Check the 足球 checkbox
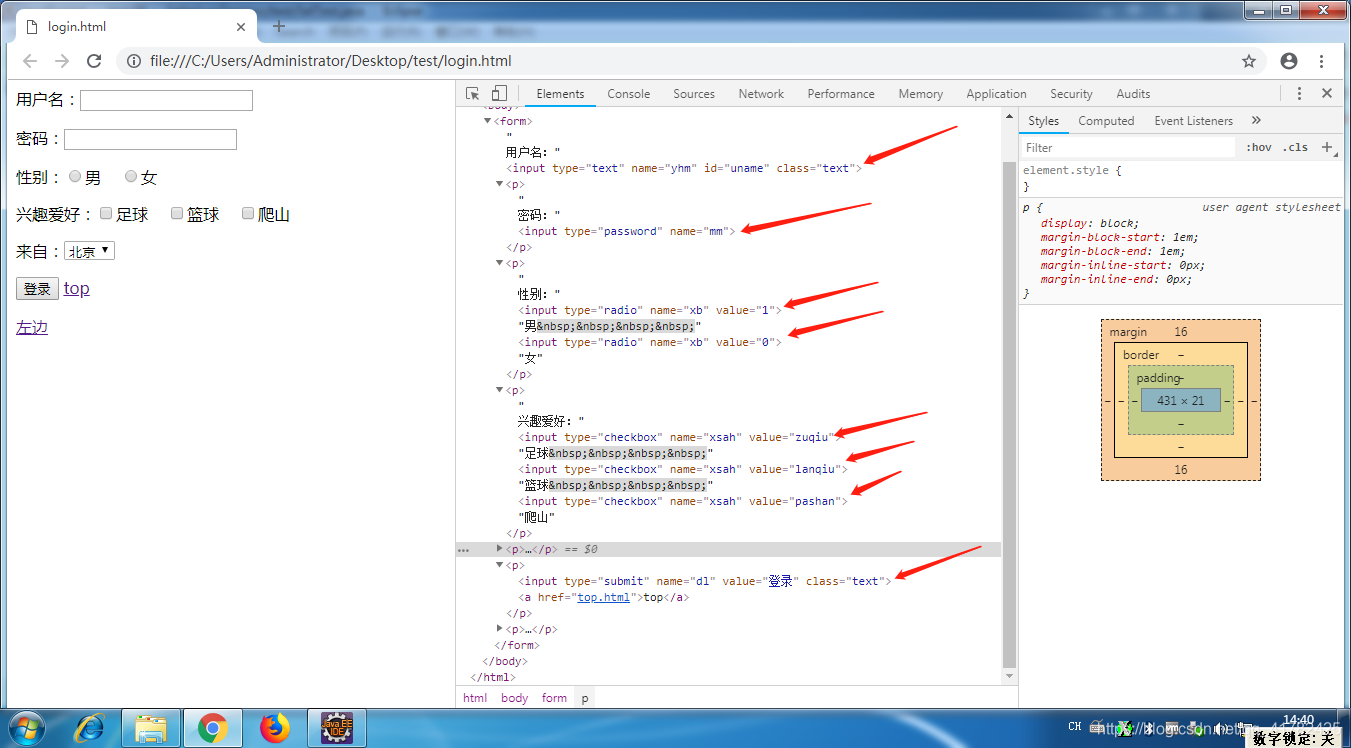Screen dimensions: 1351x748 click(x=106, y=213)
